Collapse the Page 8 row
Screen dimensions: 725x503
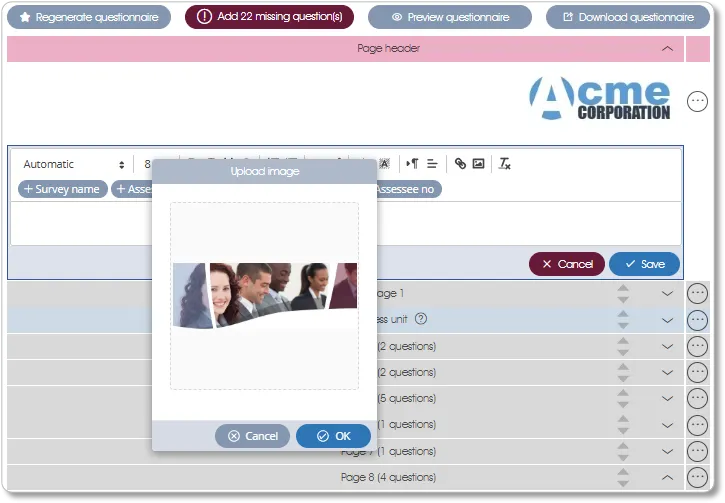(x=667, y=478)
